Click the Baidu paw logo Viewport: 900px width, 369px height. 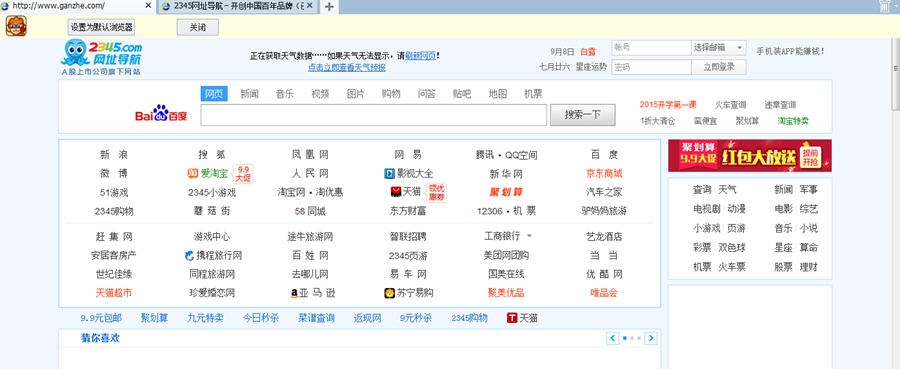tap(161, 114)
